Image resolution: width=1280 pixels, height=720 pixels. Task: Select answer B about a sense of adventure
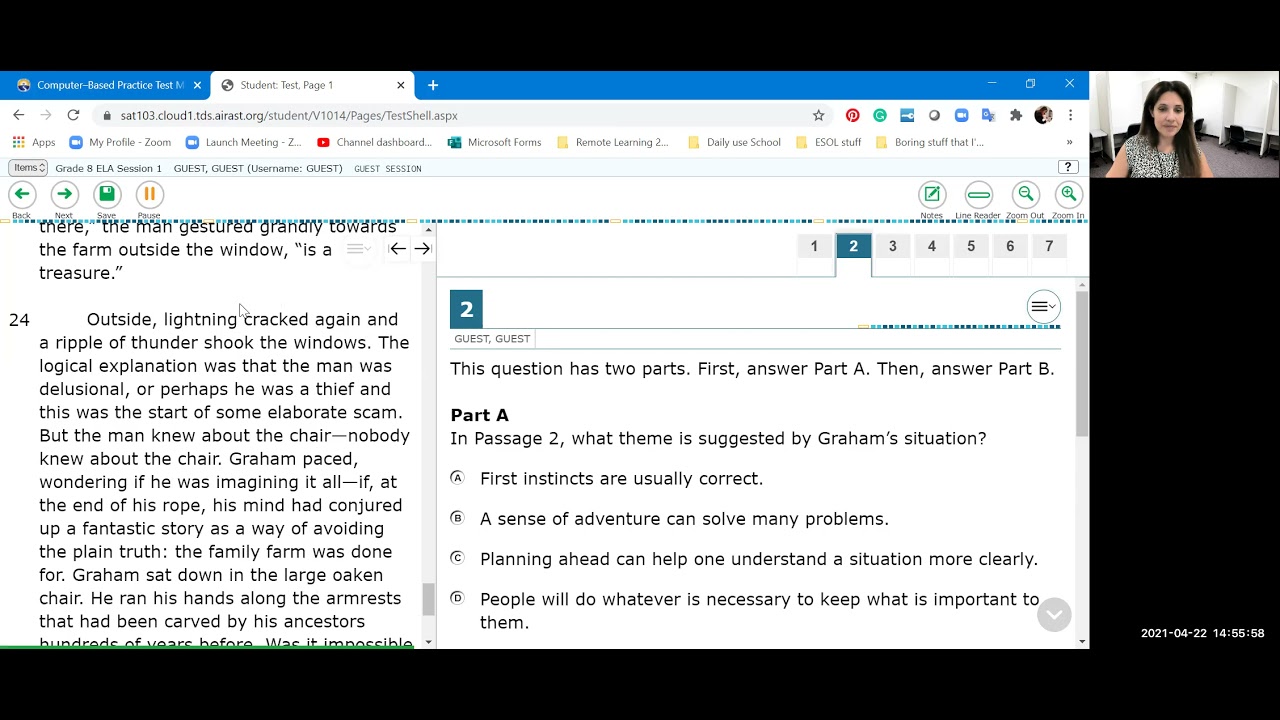[457, 518]
